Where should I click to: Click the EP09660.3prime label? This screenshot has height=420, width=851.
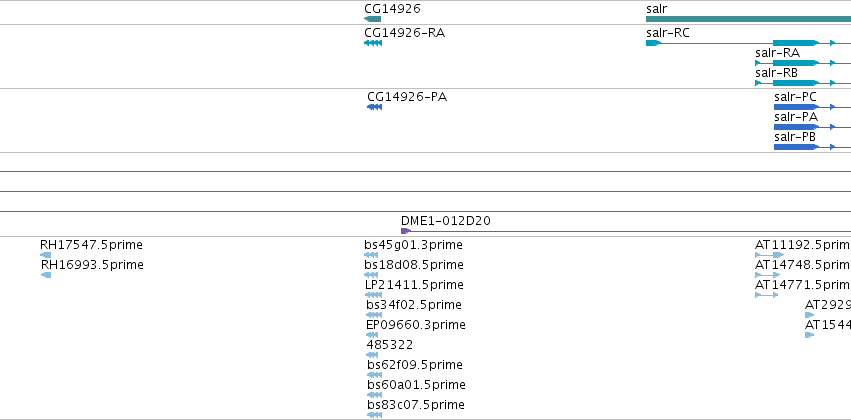click(415, 325)
